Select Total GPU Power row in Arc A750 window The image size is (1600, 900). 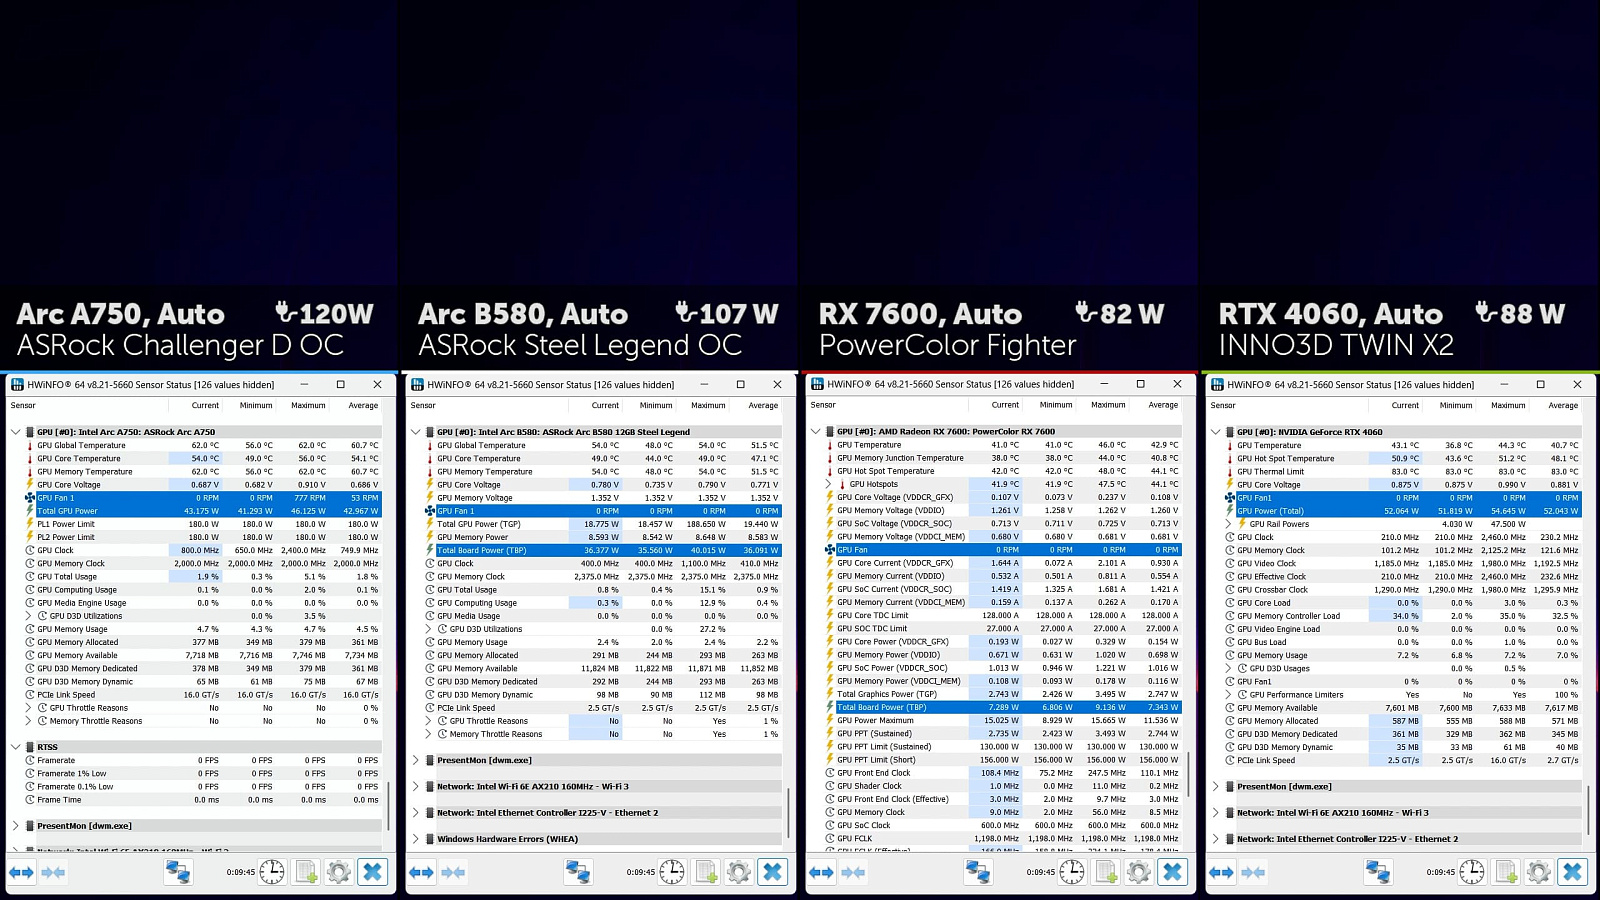coord(203,511)
